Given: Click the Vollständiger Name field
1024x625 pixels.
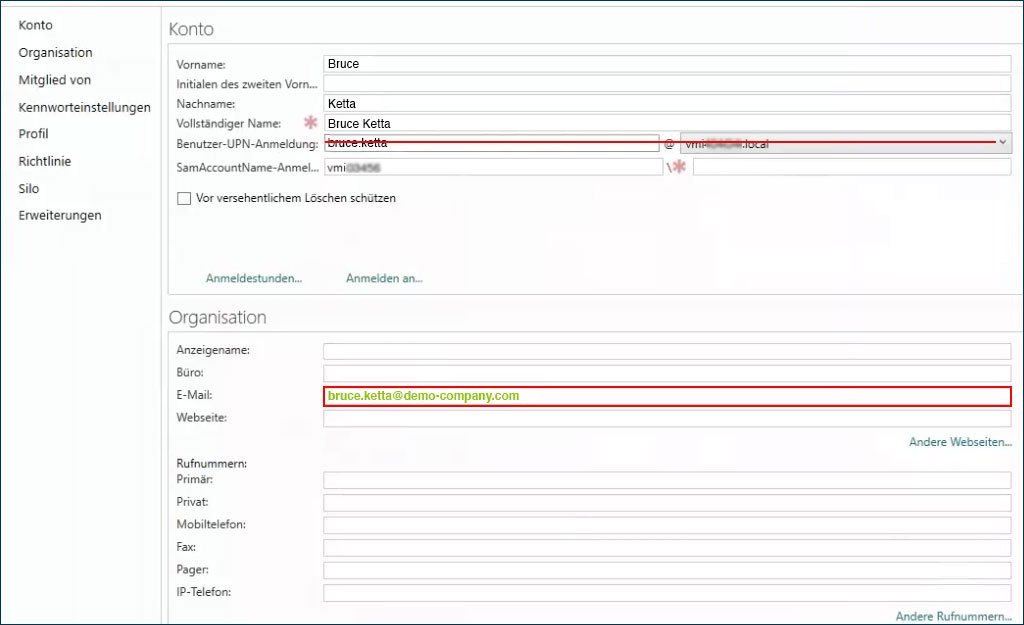Looking at the screenshot, I should [x=667, y=123].
